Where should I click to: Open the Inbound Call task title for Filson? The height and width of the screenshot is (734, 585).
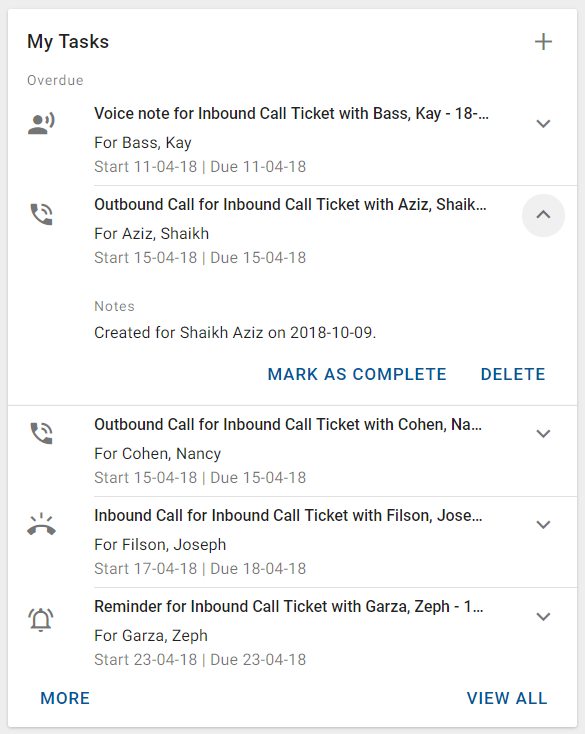tap(288, 516)
